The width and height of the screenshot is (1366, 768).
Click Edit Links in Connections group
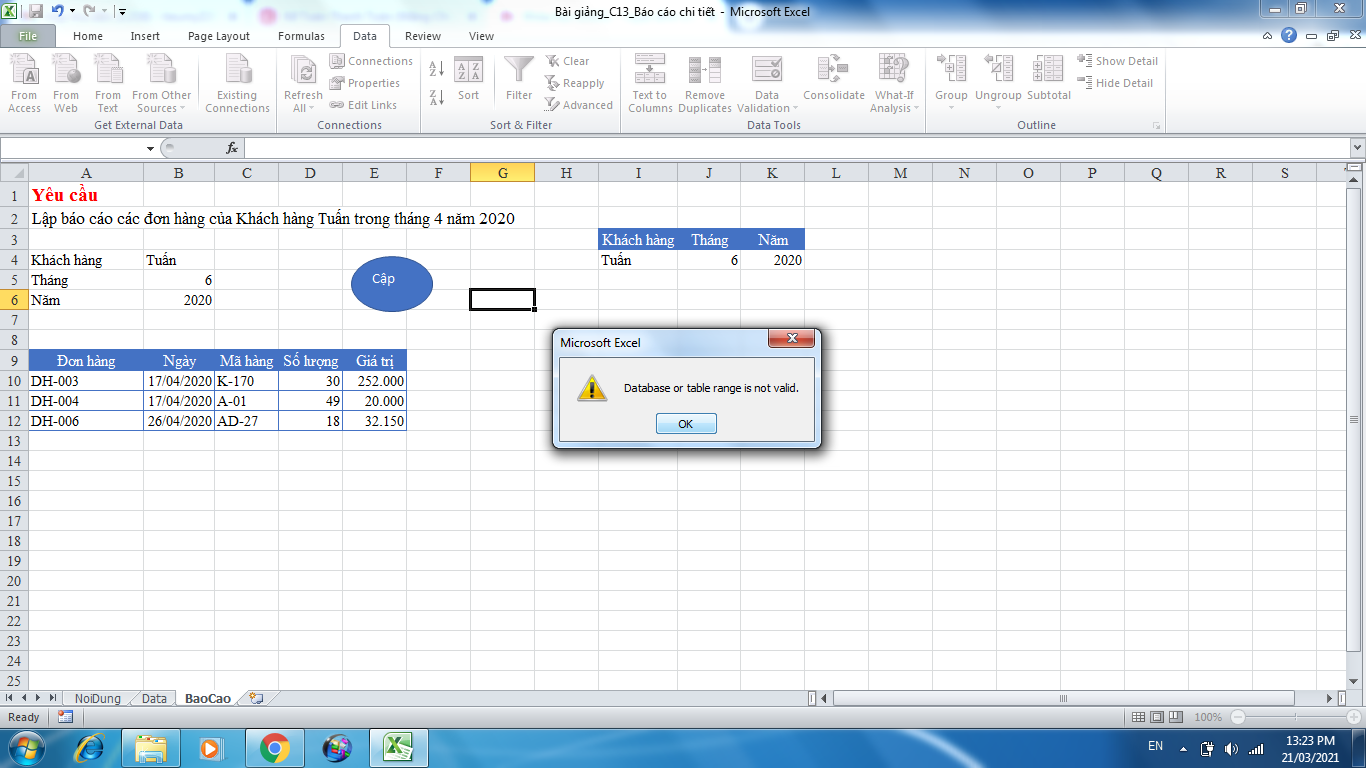363,105
